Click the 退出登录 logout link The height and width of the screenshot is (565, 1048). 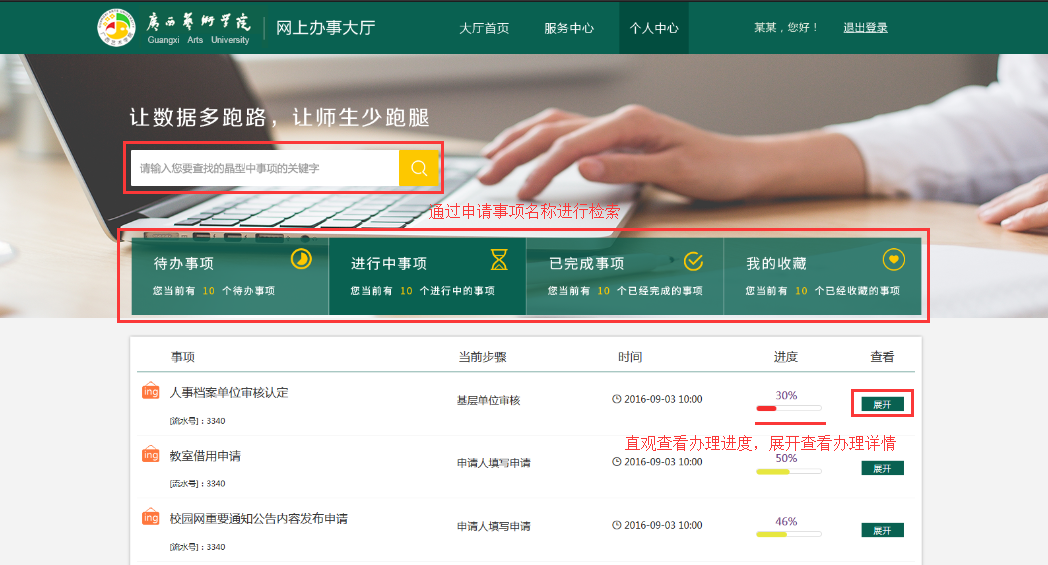pyautogui.click(x=865, y=28)
